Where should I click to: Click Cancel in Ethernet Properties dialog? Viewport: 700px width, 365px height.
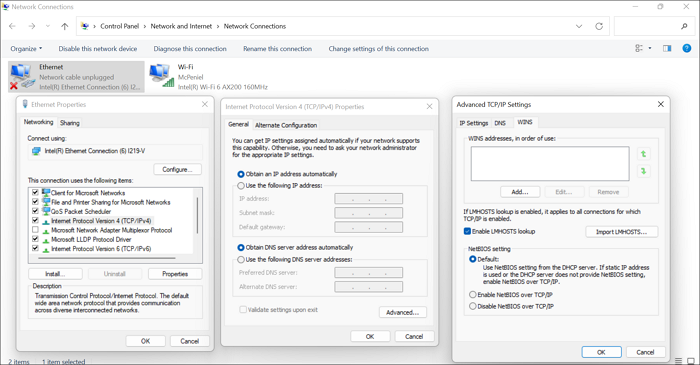tap(189, 341)
